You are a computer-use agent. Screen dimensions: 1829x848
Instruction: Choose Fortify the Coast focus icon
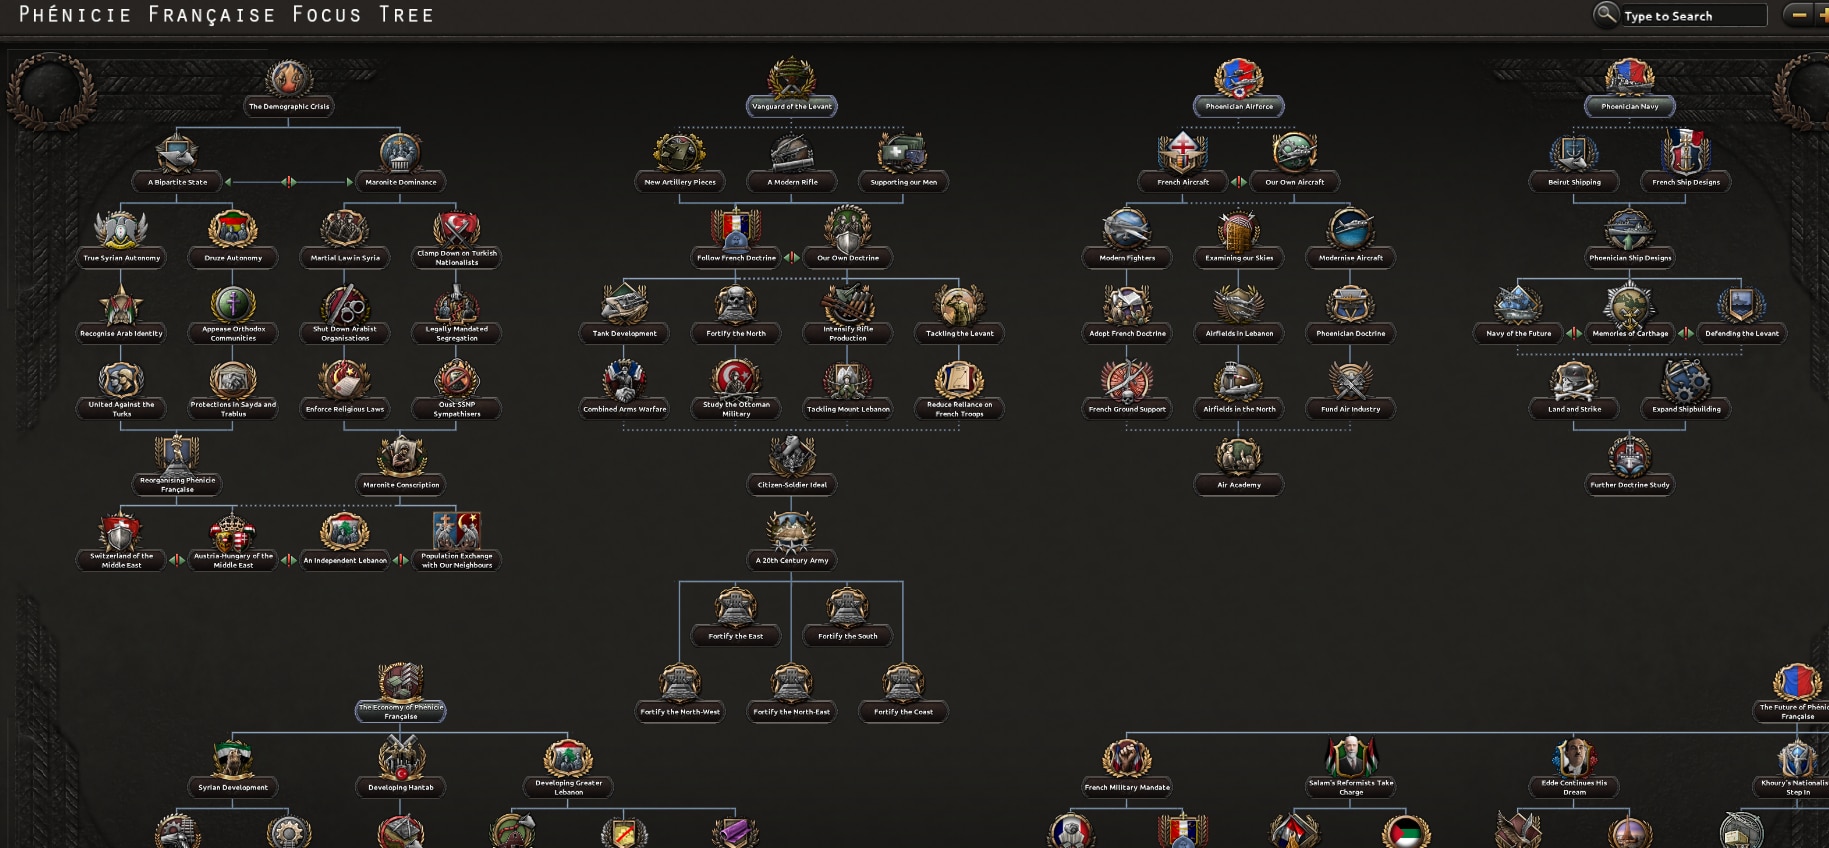pos(904,683)
